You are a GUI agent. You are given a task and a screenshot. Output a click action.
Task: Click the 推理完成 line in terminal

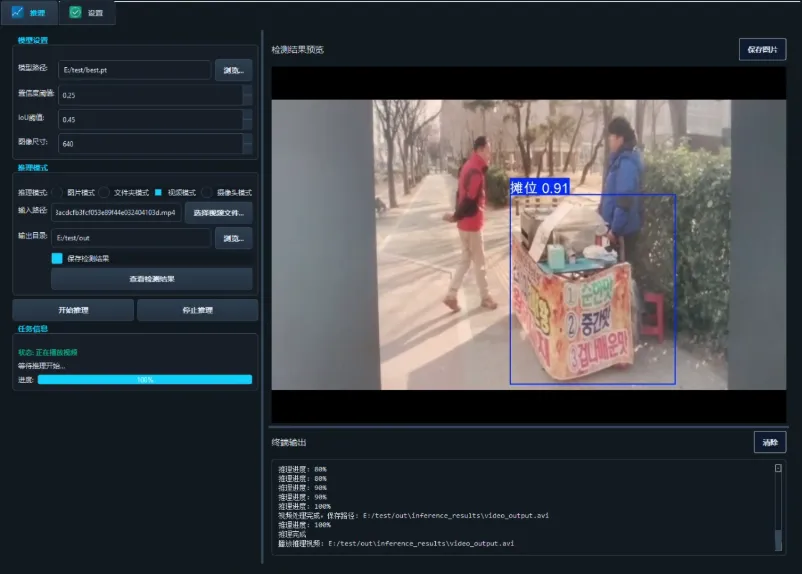tap(292, 534)
